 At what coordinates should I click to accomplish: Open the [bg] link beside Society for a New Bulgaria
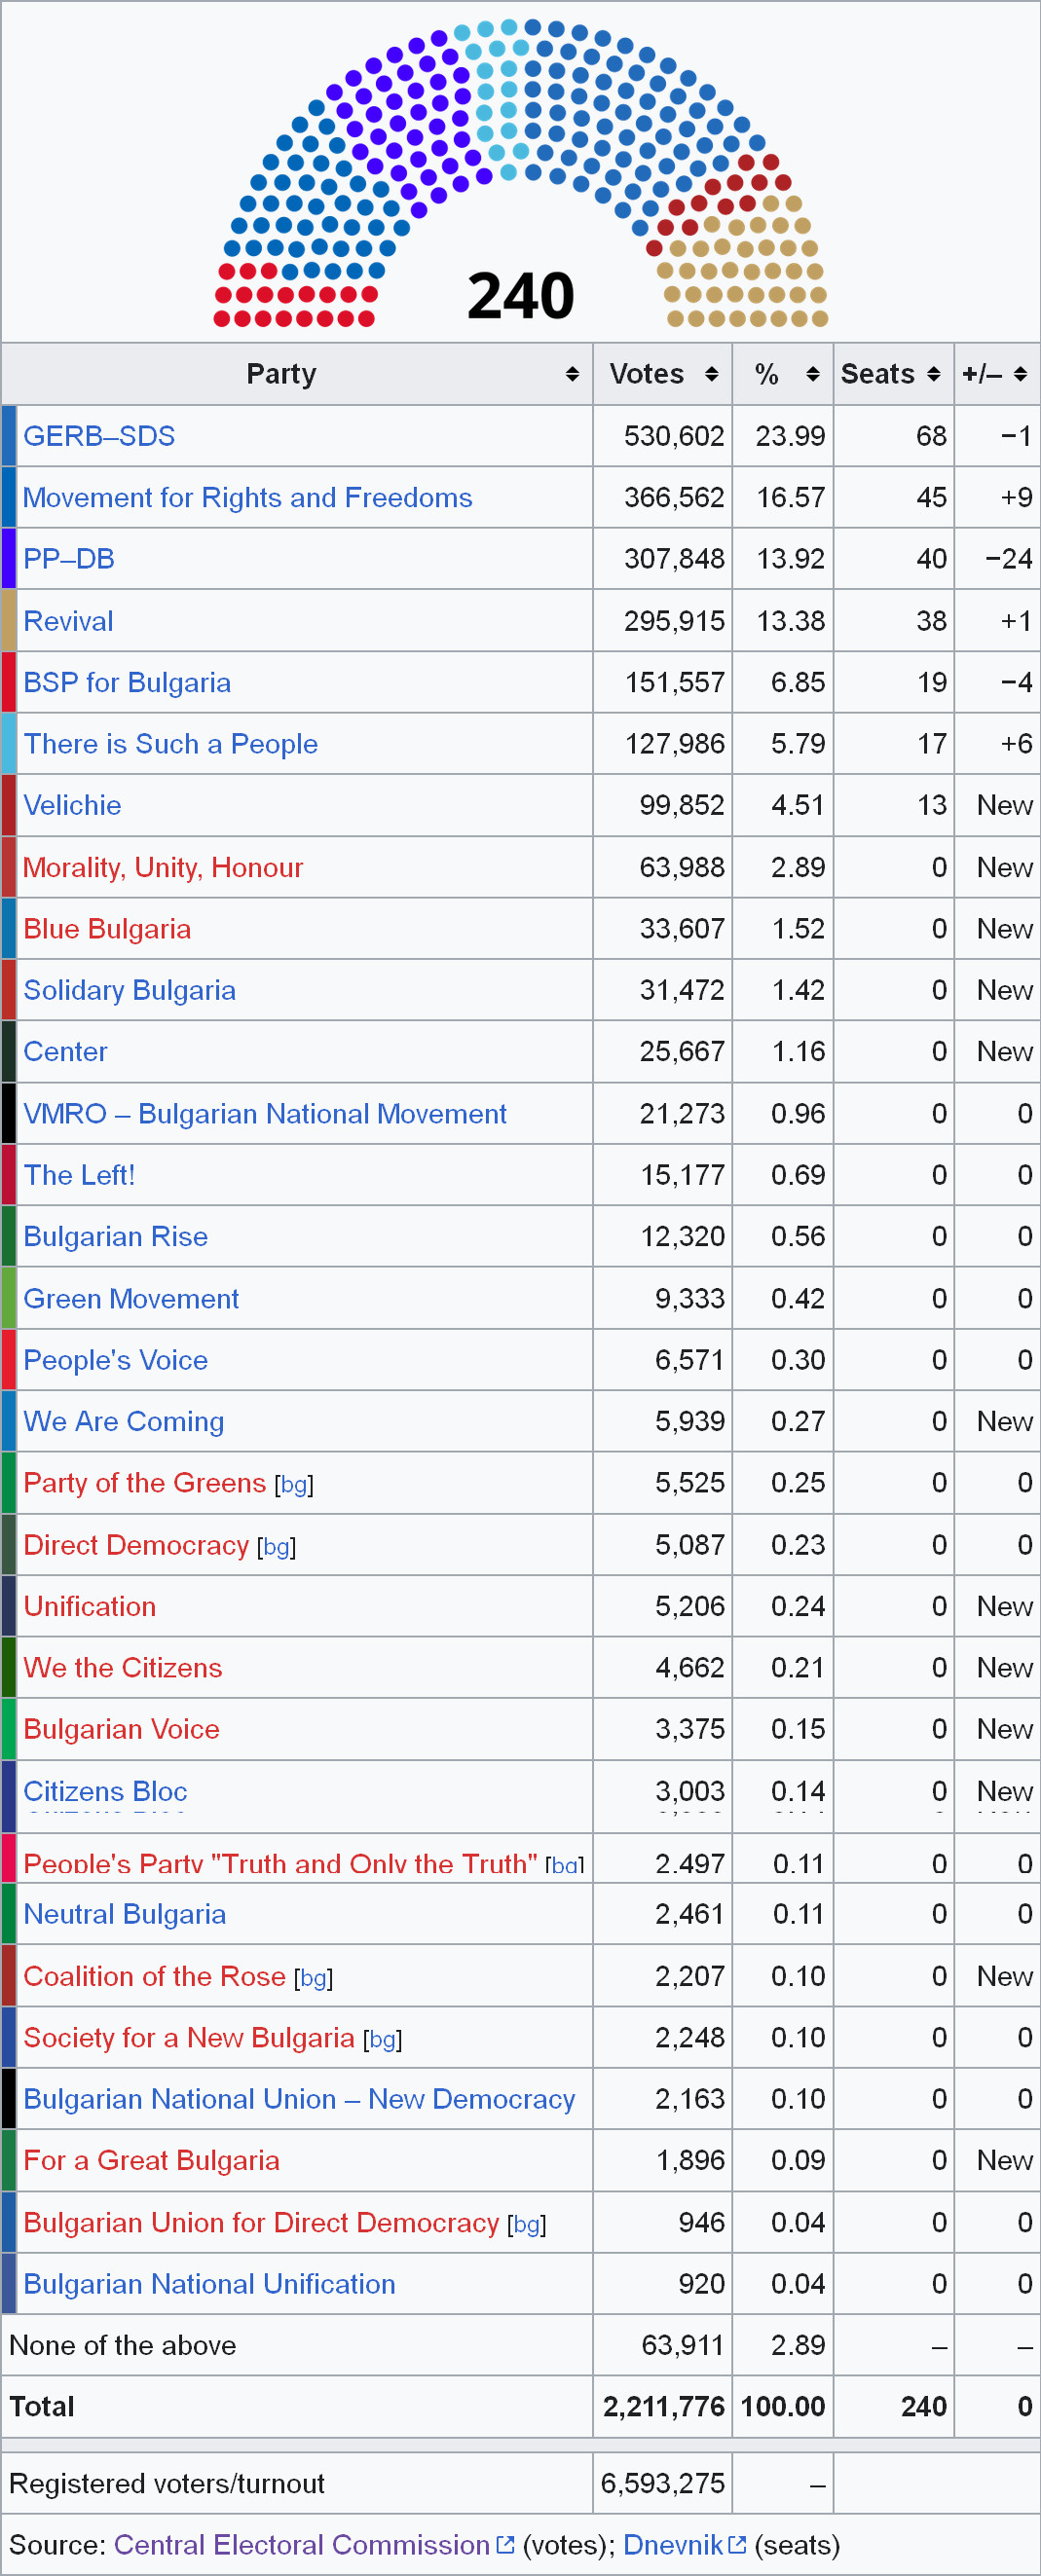tap(383, 2039)
